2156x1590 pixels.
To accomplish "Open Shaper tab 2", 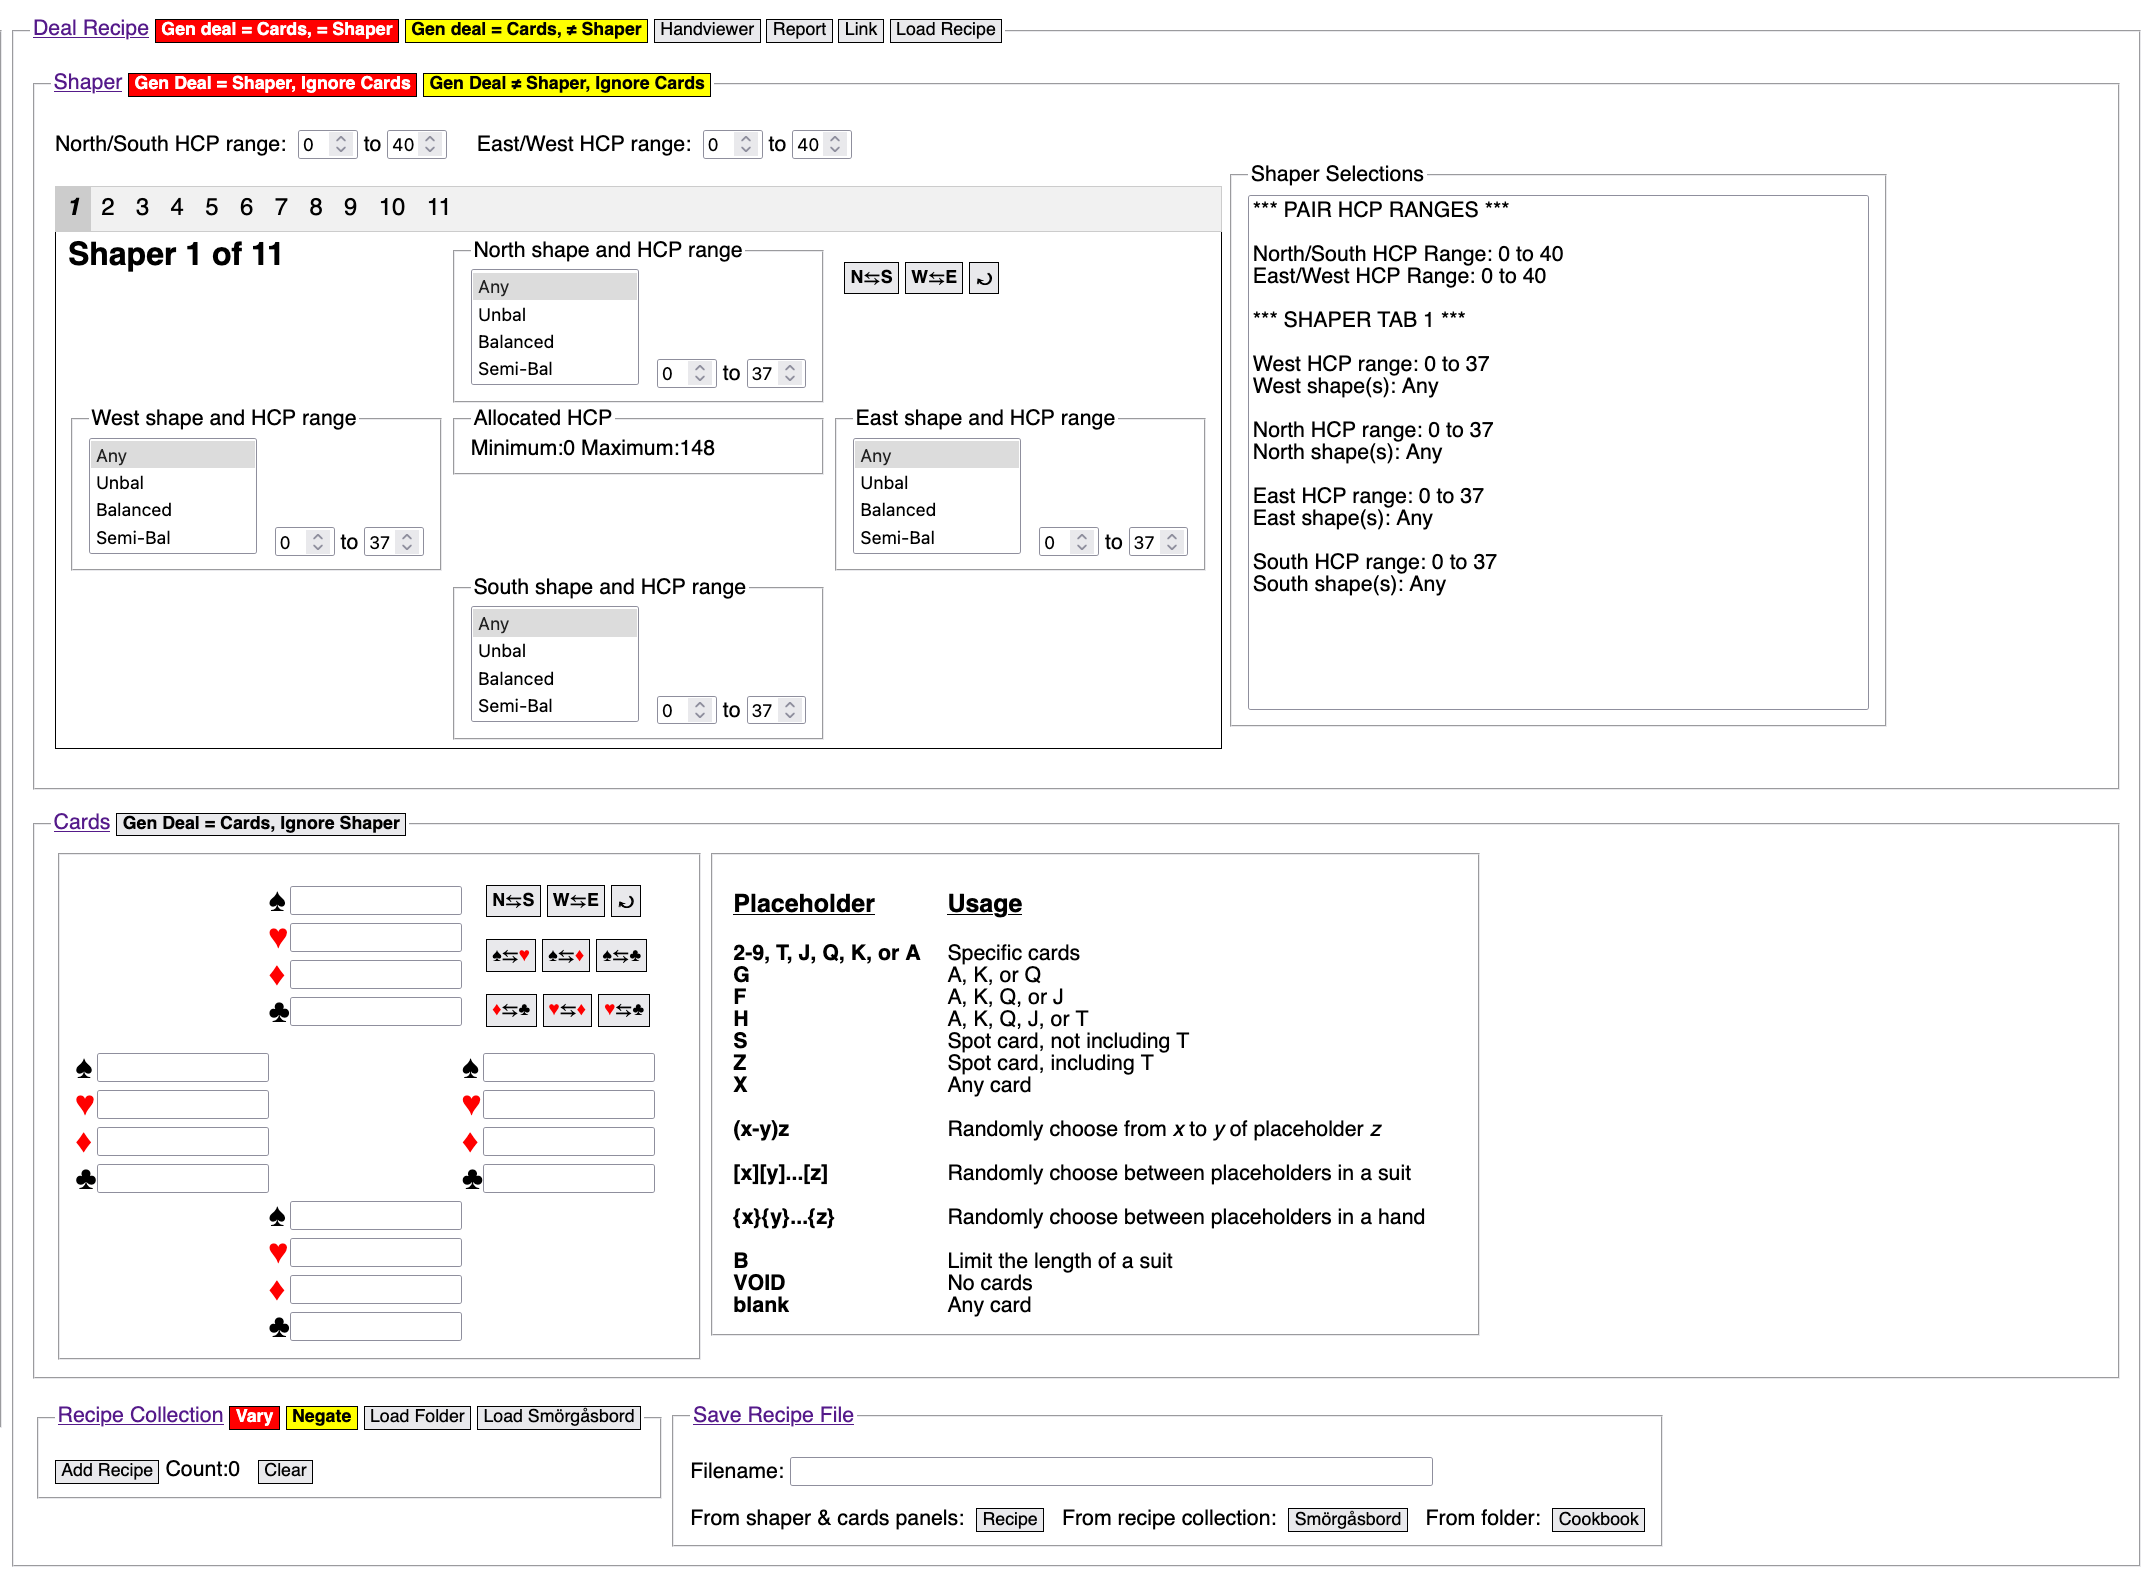I will click(x=108, y=207).
